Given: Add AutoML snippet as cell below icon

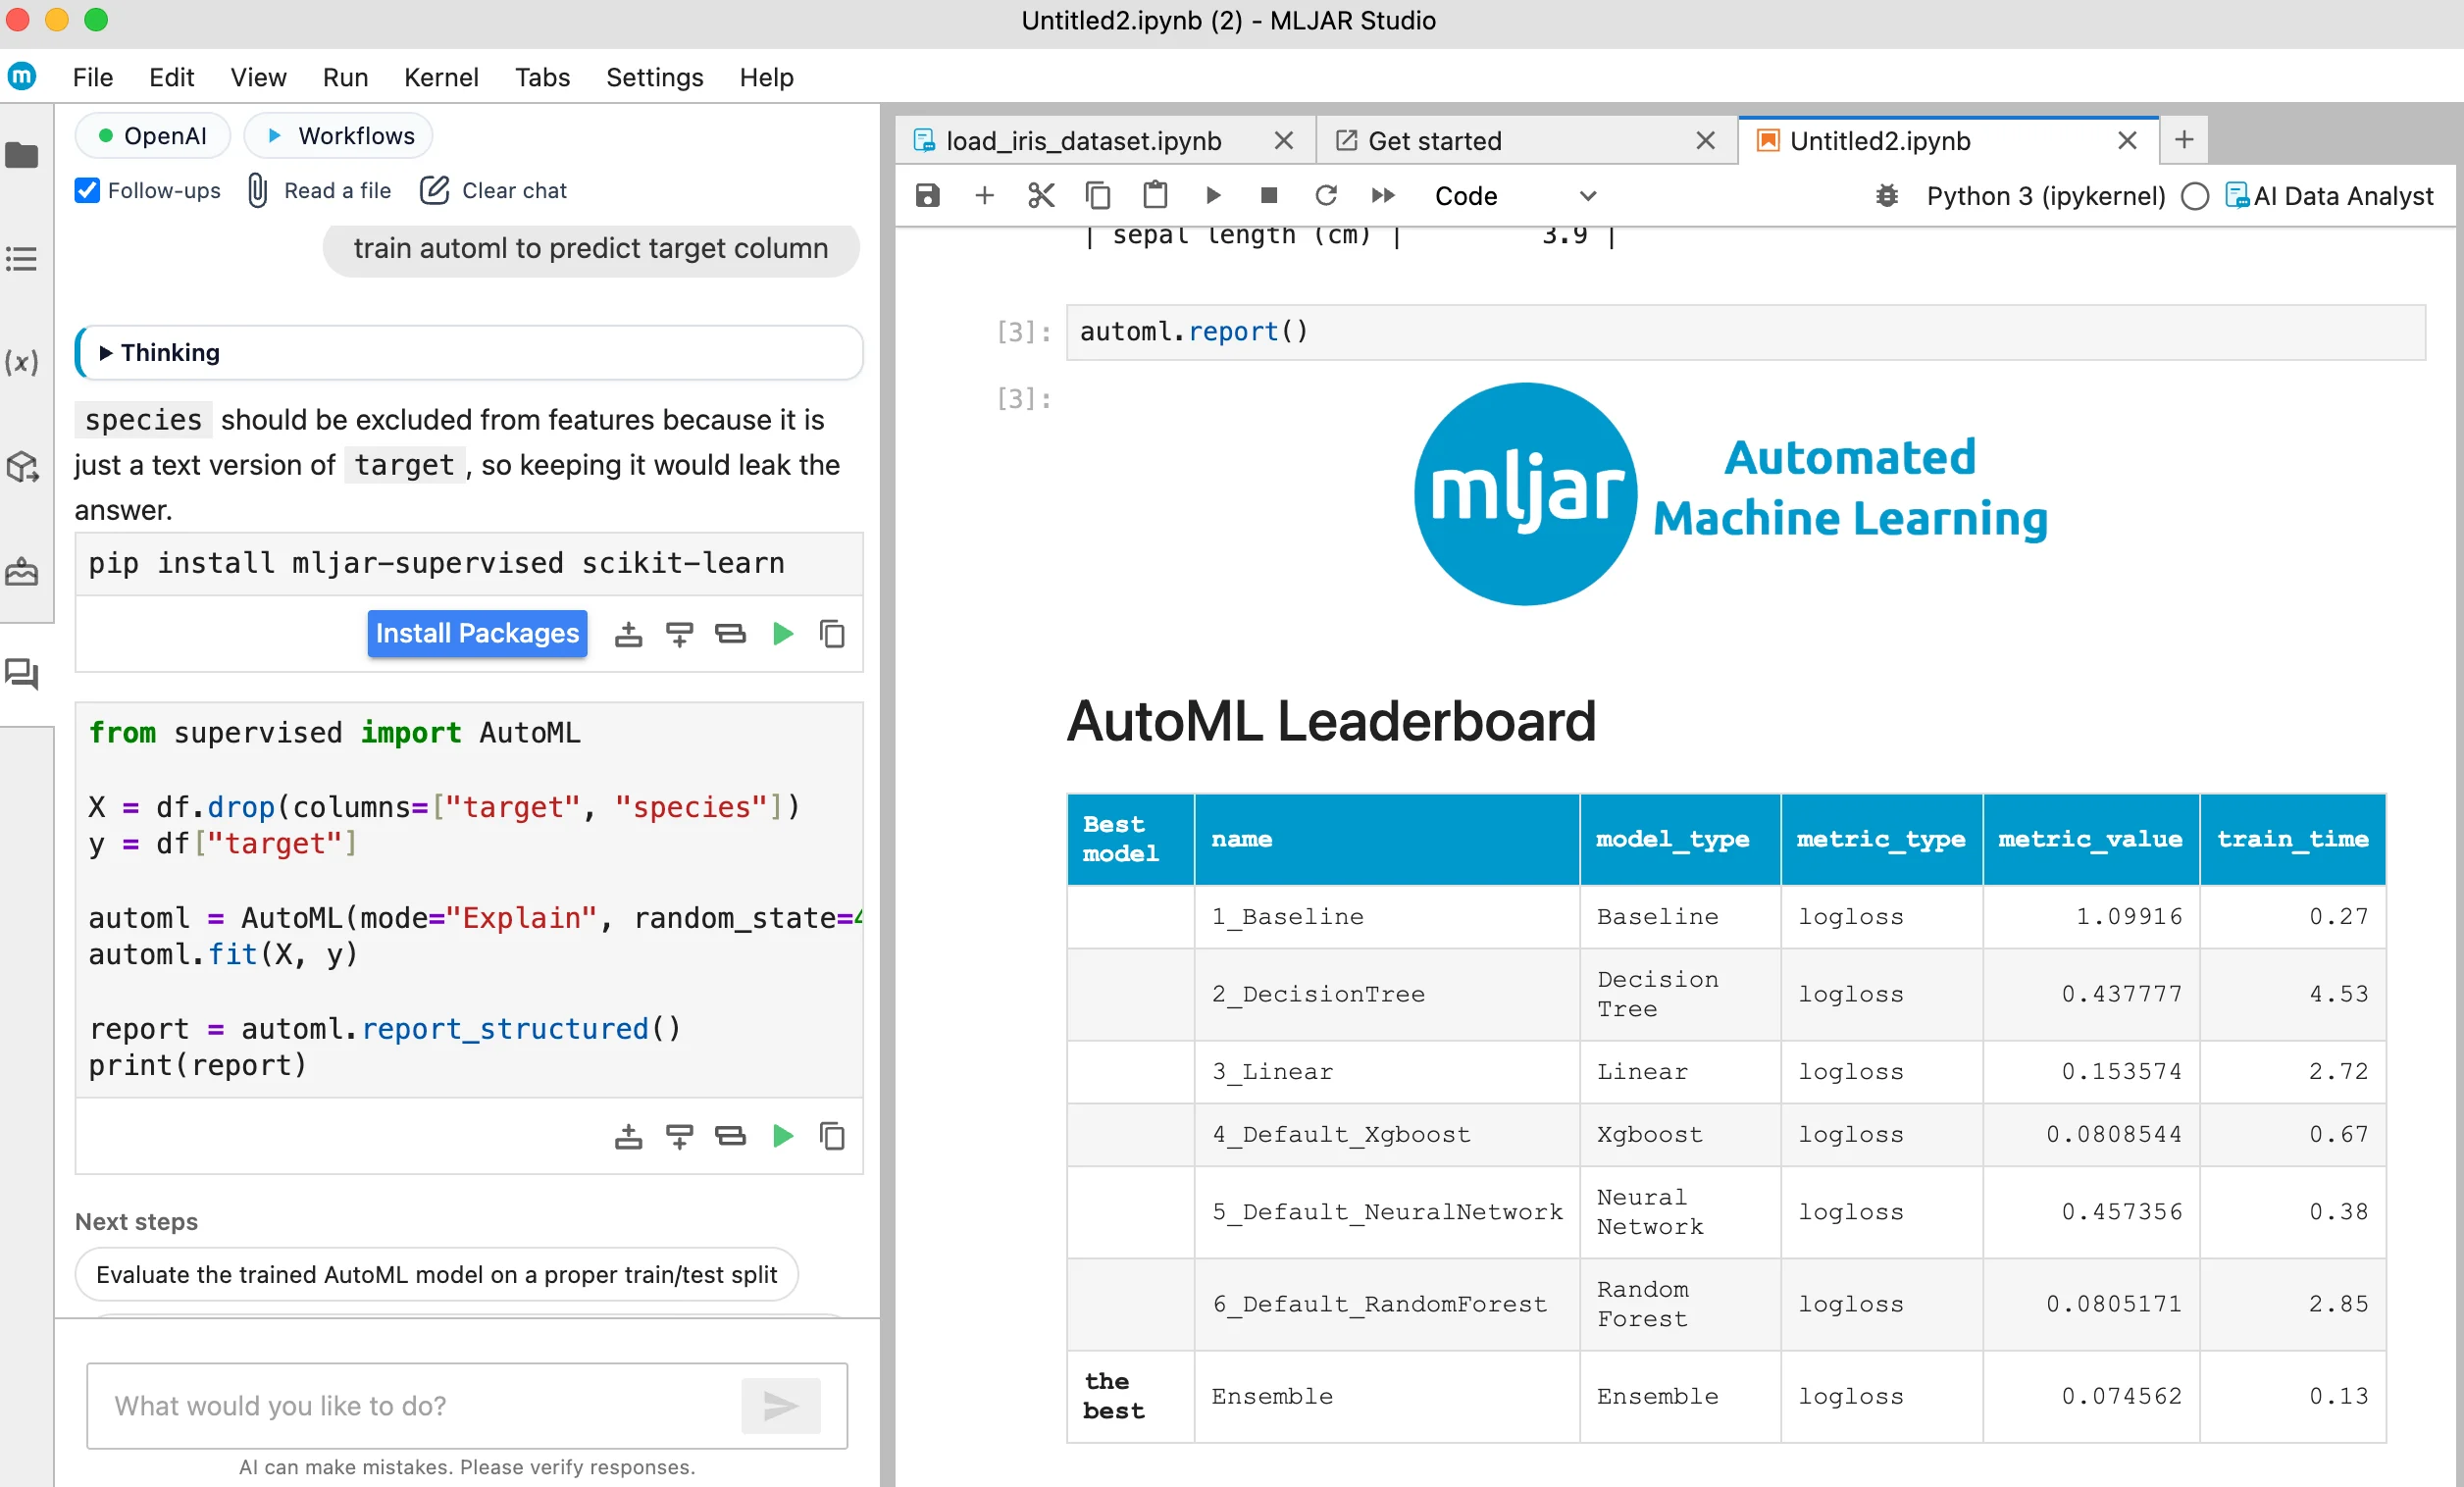Looking at the screenshot, I should [679, 1136].
